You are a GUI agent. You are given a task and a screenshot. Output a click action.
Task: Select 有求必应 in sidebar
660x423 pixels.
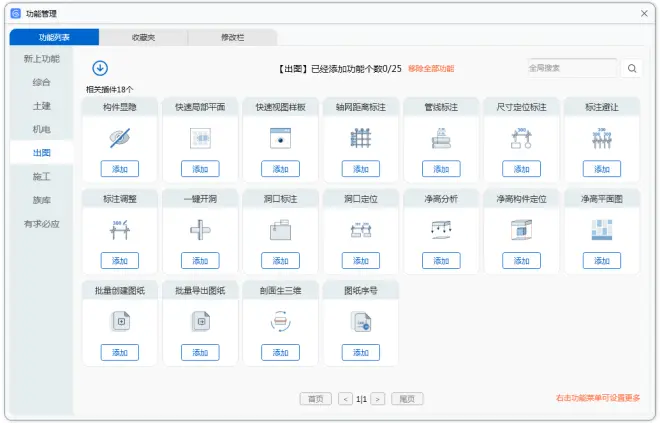42,223
